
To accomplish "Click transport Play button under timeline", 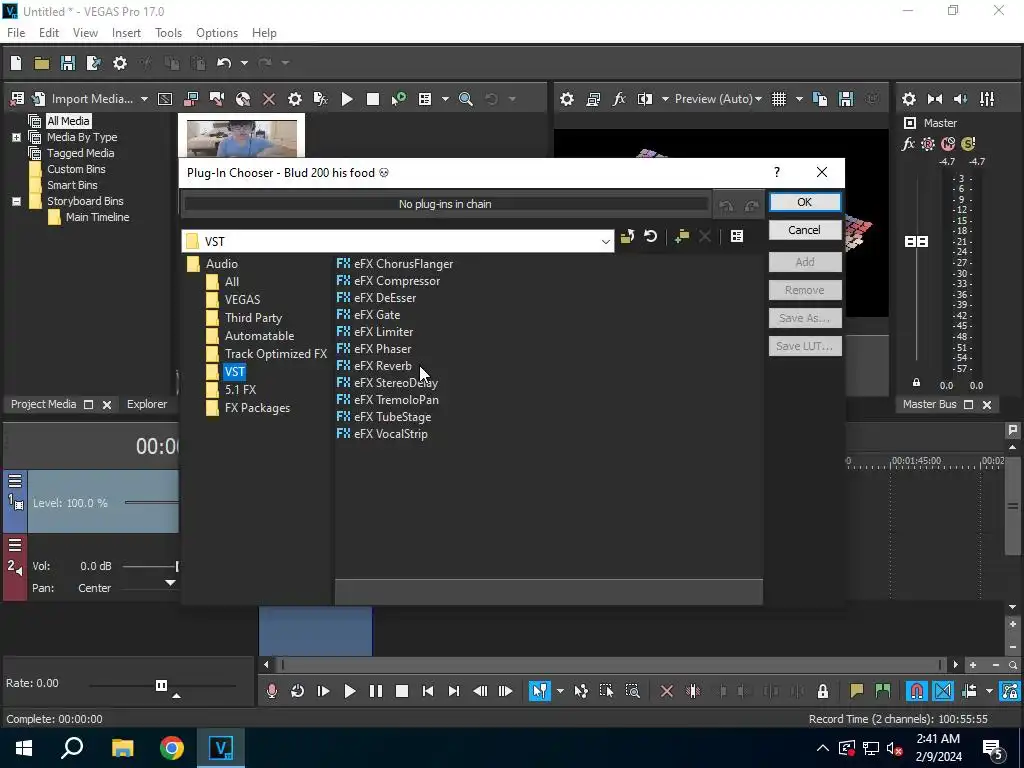I will tap(349, 691).
